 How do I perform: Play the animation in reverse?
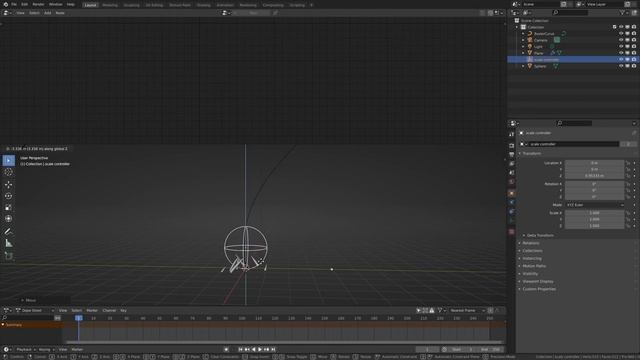pos(253,349)
